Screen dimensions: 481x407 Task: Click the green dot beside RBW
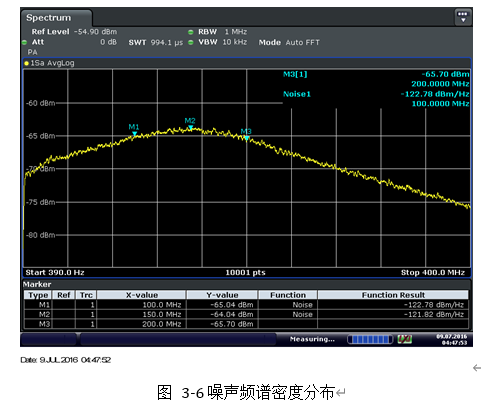click(x=191, y=32)
